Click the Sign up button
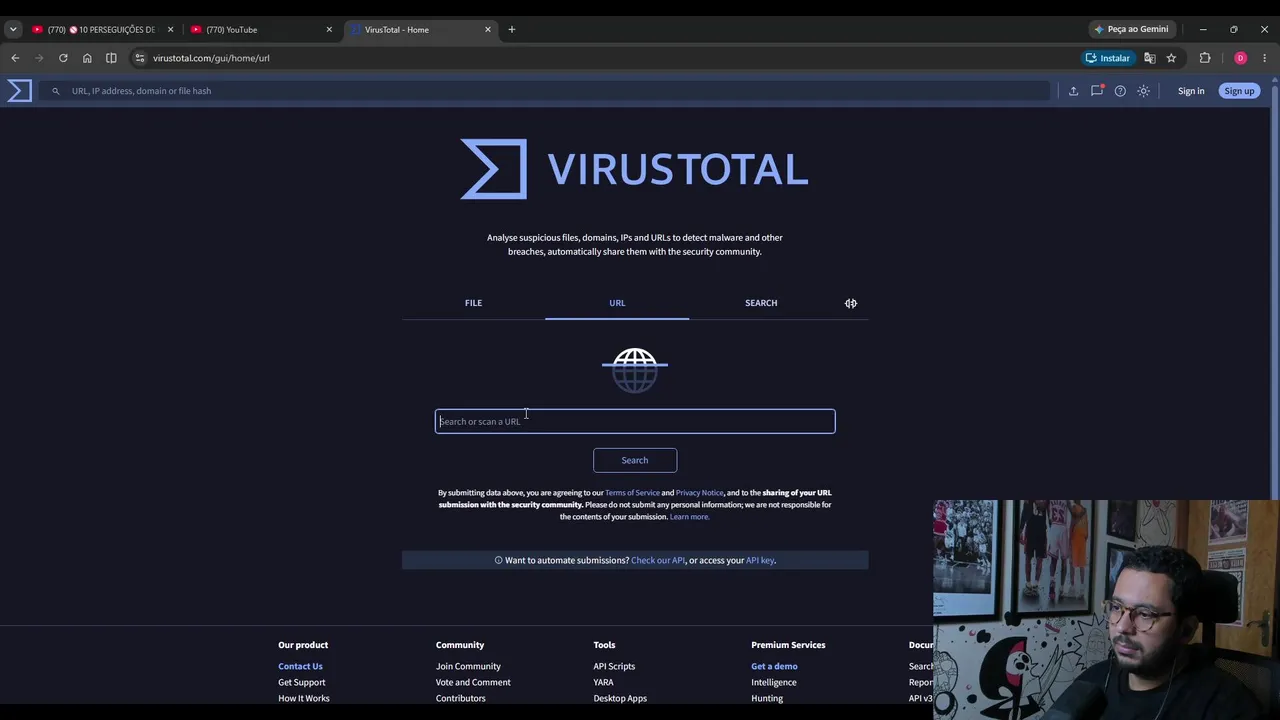1280x720 pixels. pos(1239,91)
